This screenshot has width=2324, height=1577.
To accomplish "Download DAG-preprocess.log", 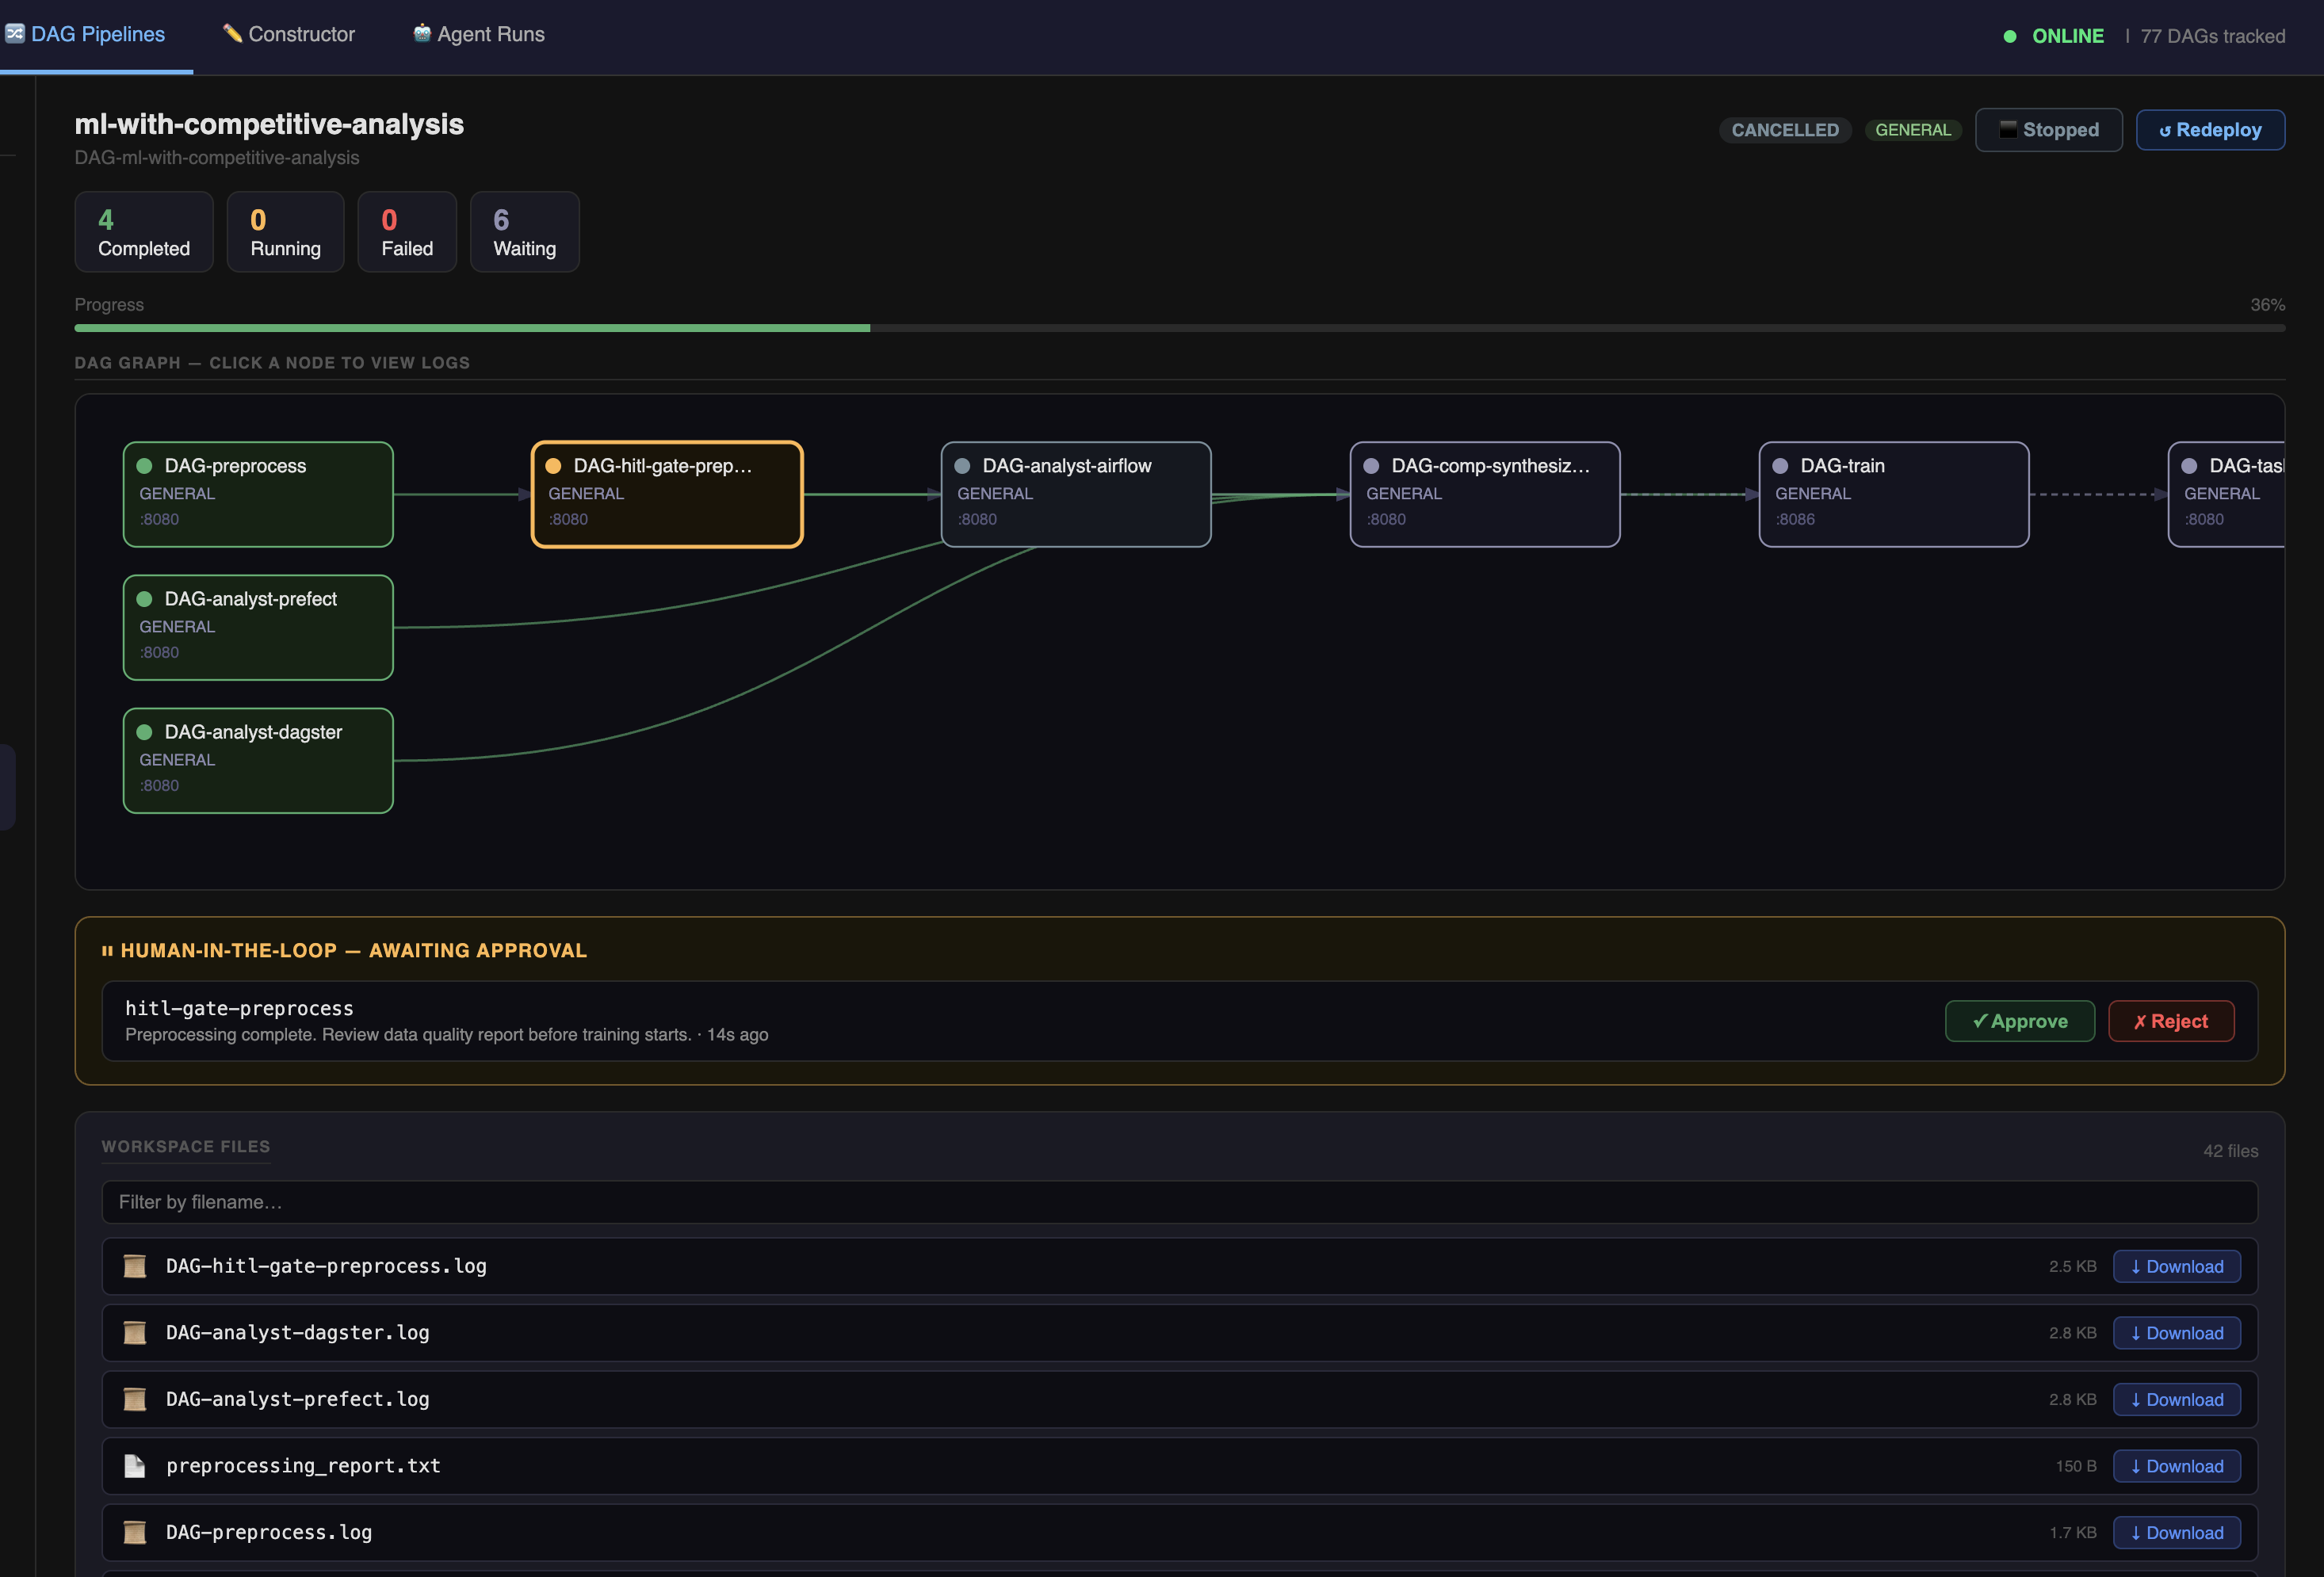I will coord(2176,1532).
